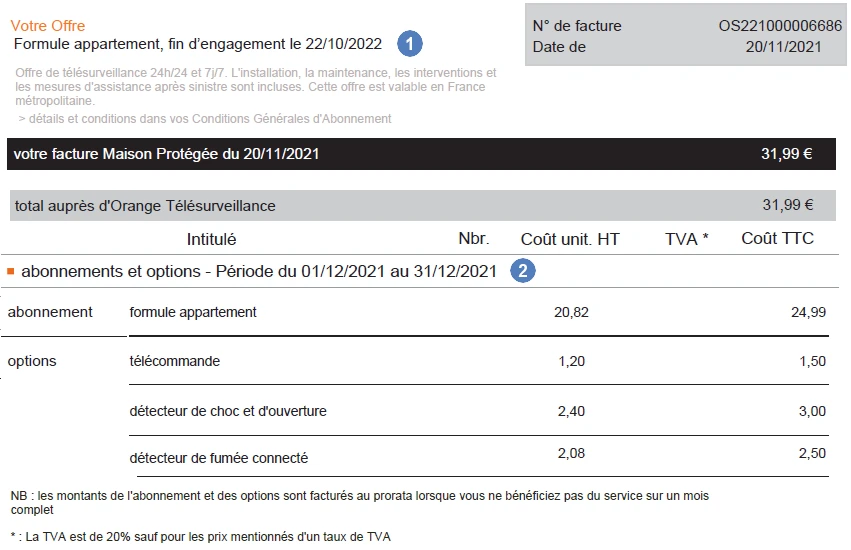Click the options section label
This screenshot has height=550, width=851.
(x=32, y=361)
